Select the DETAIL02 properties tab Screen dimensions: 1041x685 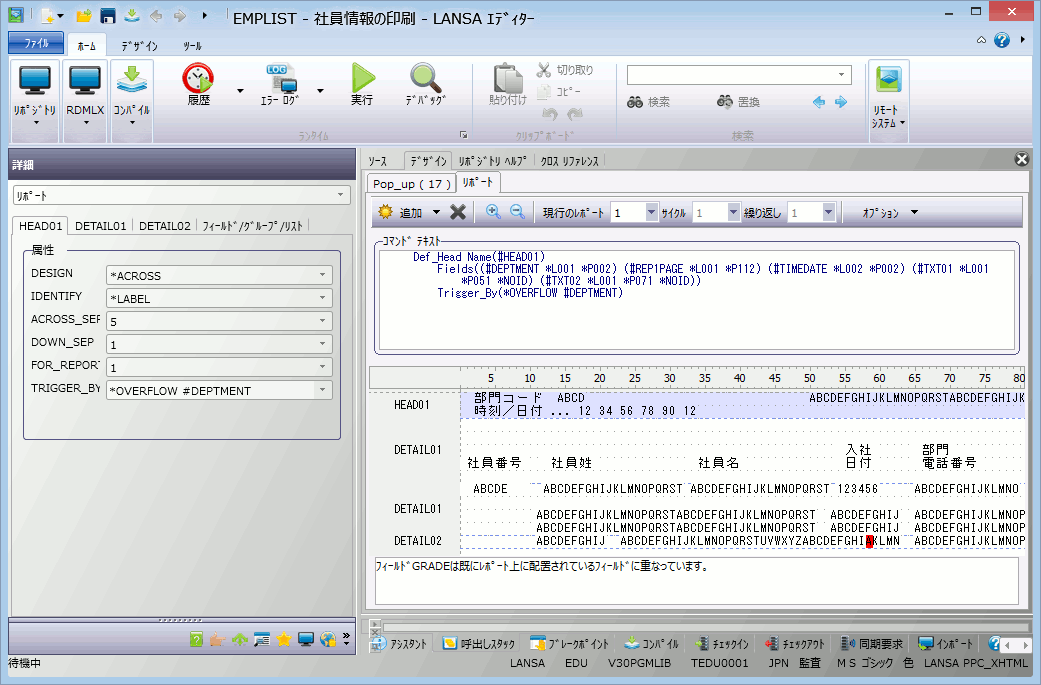165,226
